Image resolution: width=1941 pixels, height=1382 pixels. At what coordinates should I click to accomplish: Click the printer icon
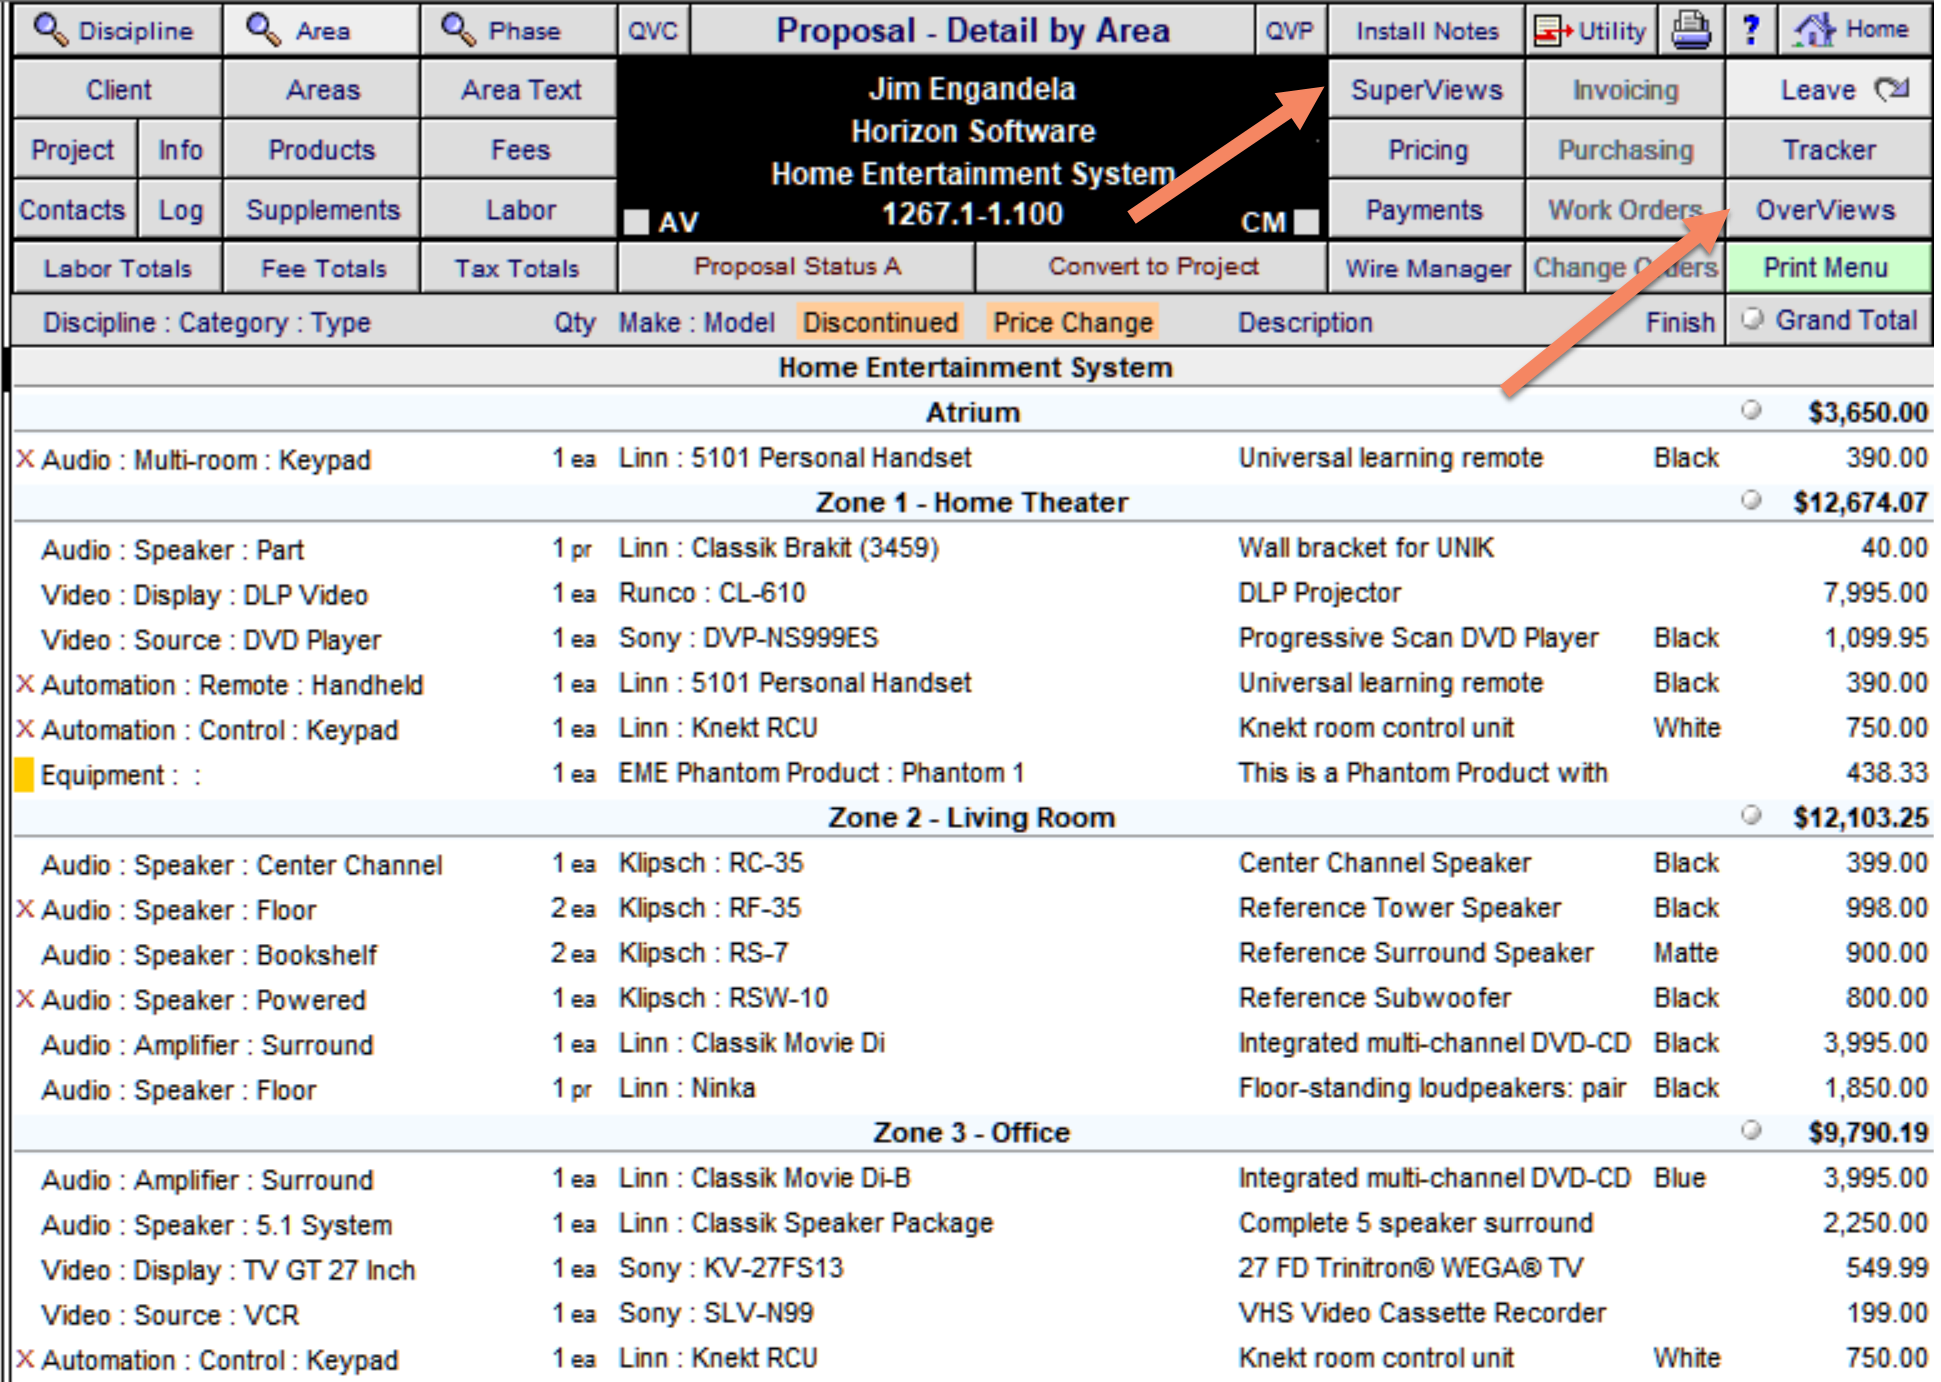(x=1691, y=30)
